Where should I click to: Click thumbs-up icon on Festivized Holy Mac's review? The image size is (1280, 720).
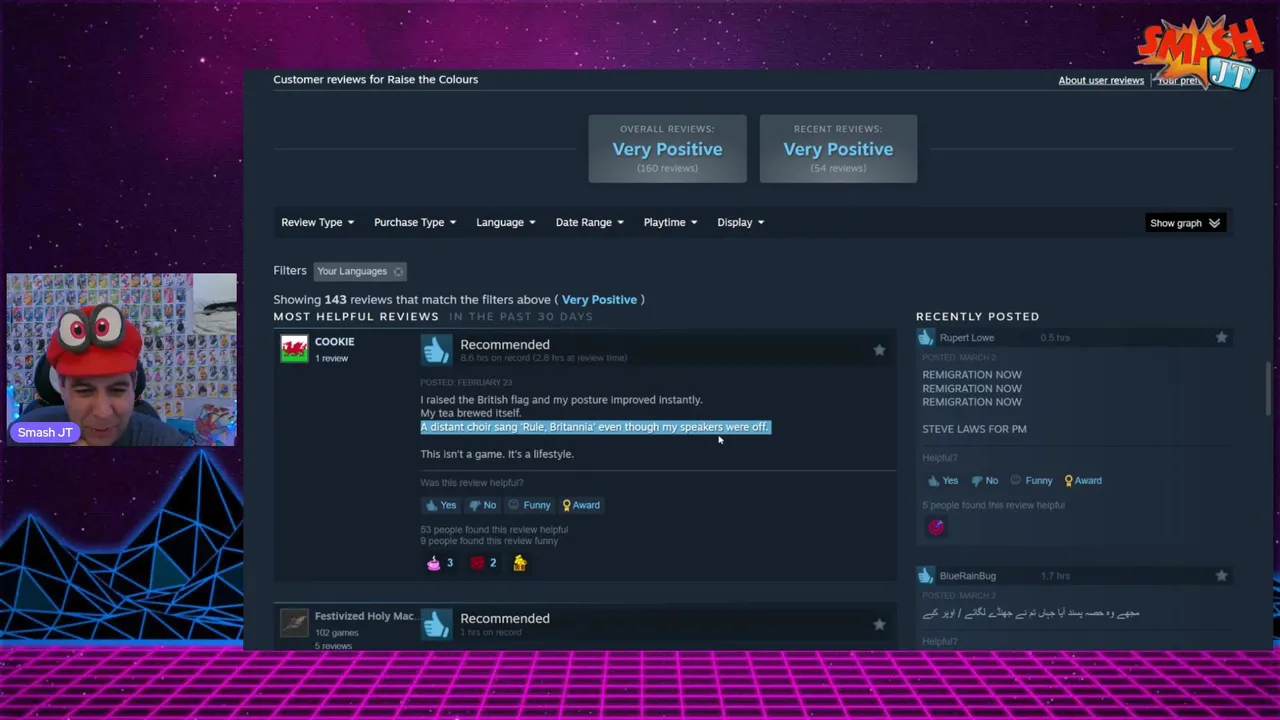(x=436, y=625)
